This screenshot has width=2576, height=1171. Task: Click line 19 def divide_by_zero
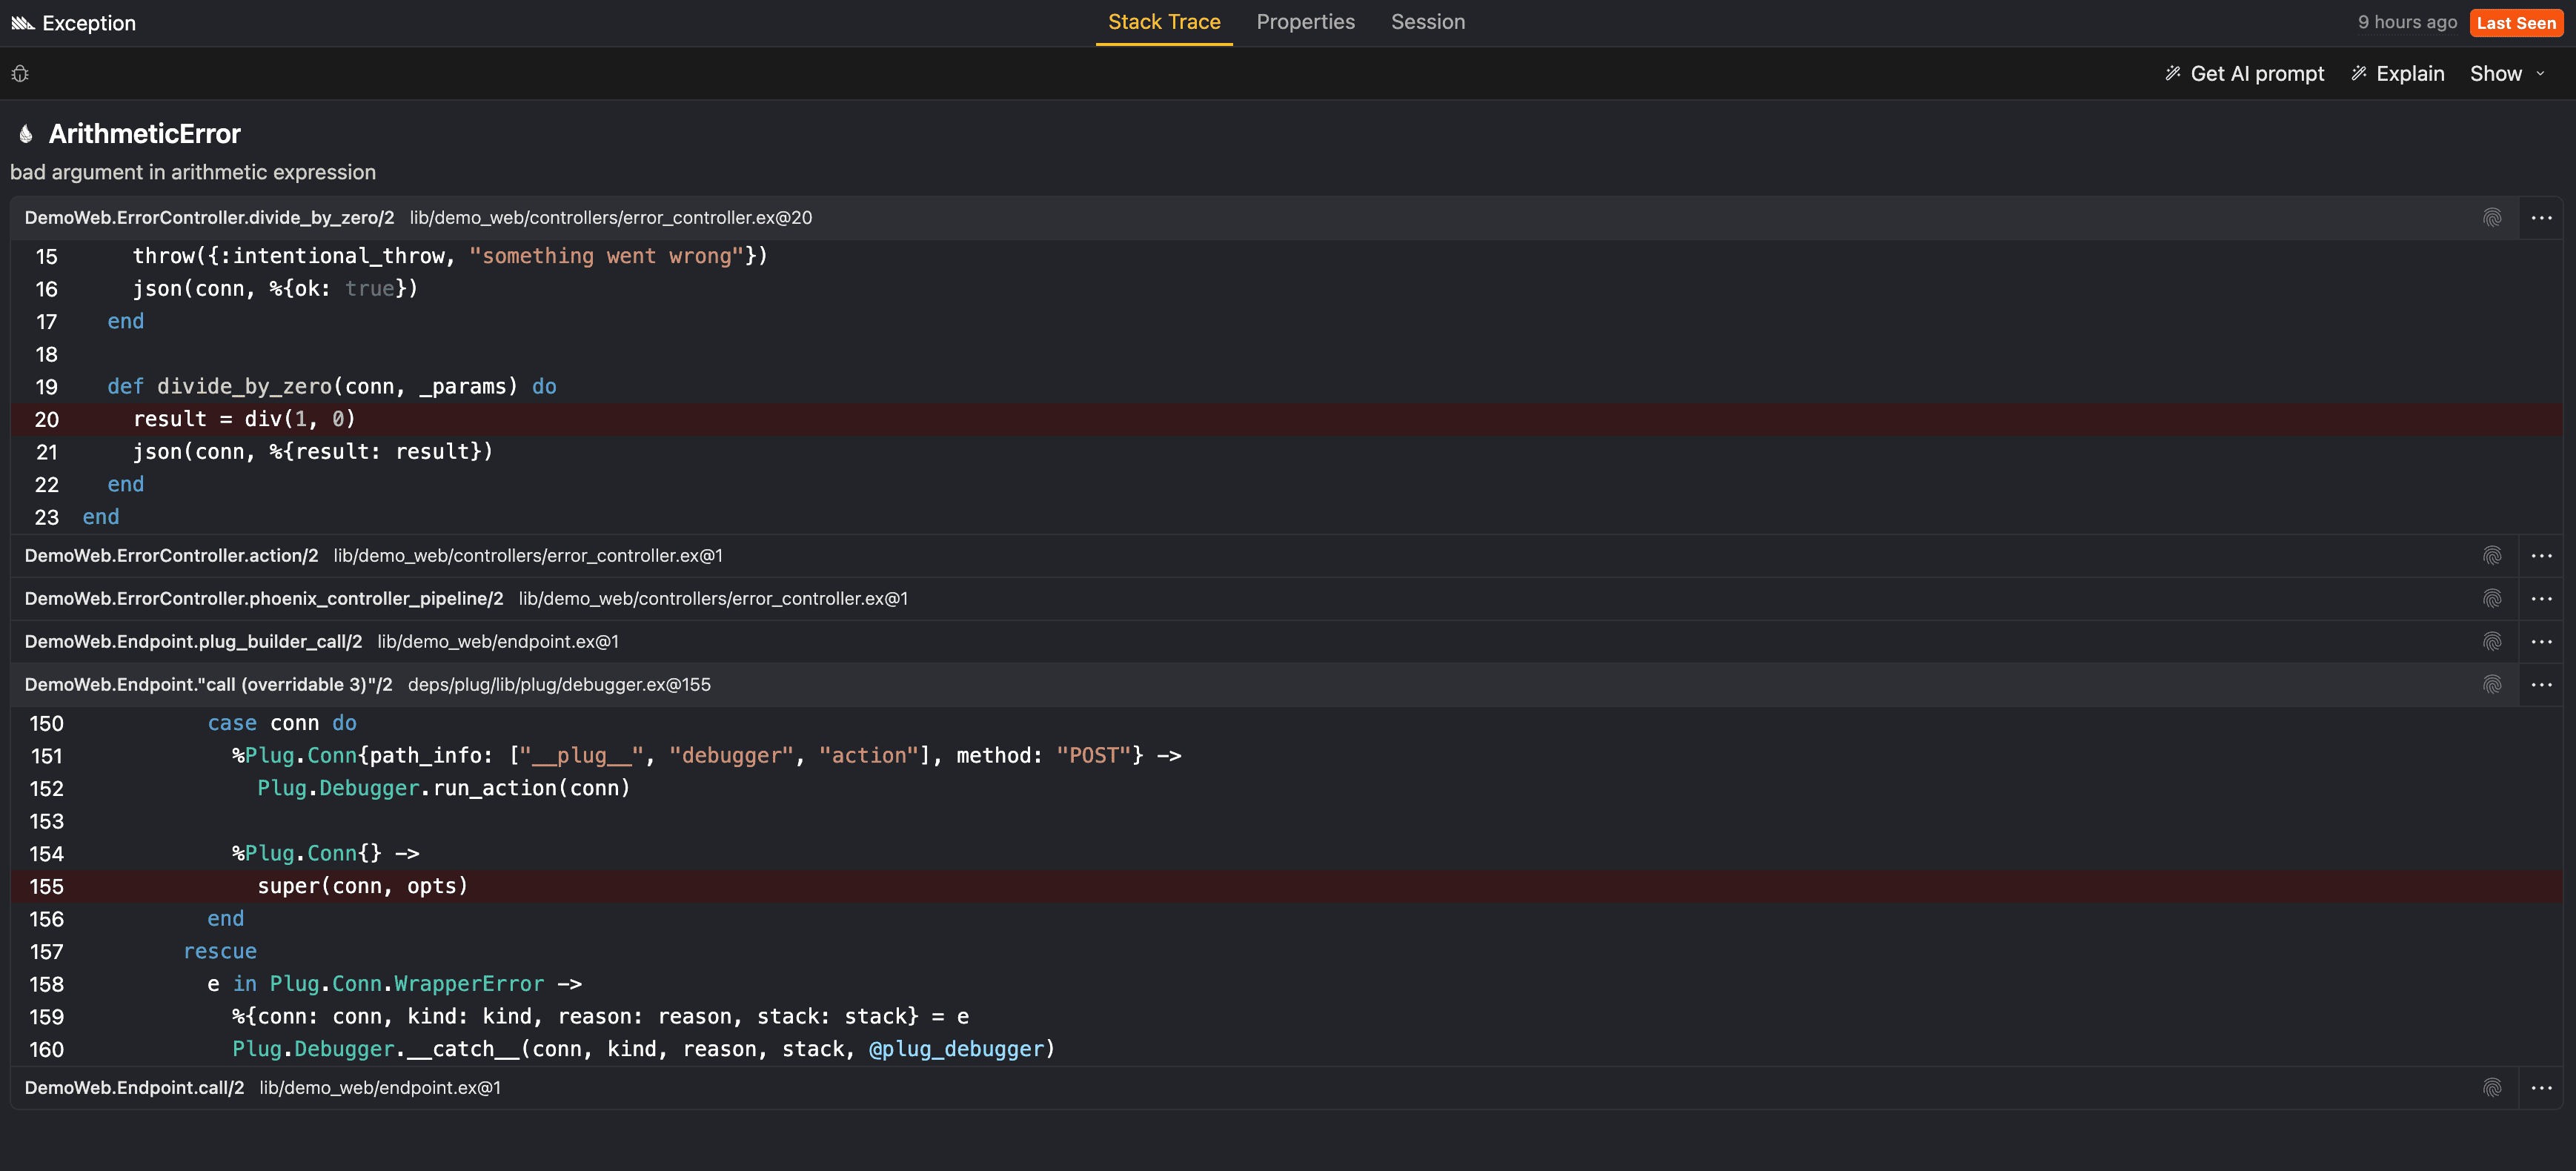[x=332, y=387]
